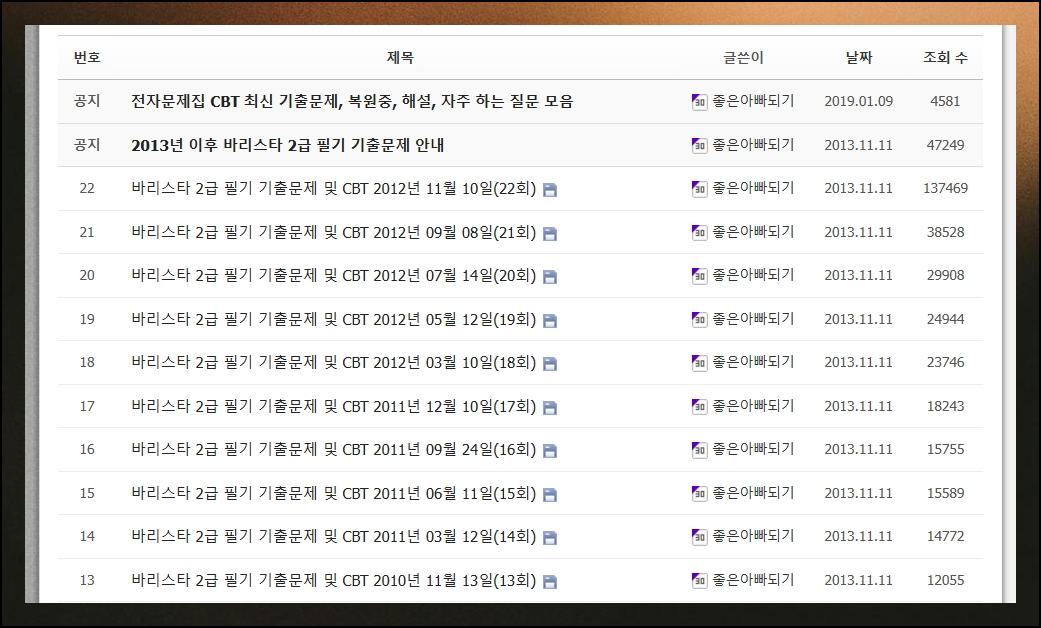
Task: Click author 좋은아빠되기 on row 13
Action: (753, 580)
